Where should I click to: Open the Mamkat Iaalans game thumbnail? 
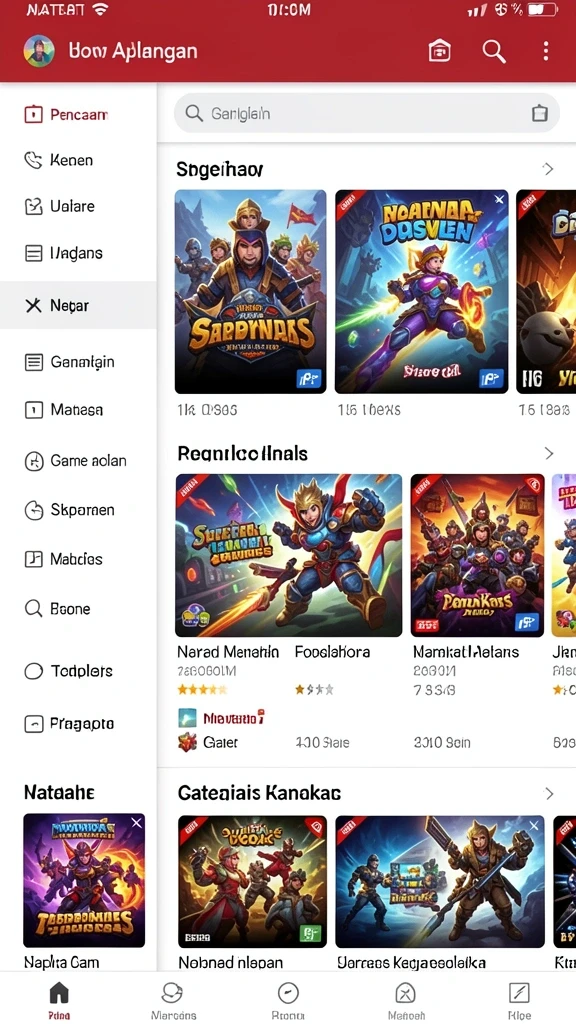(477, 555)
